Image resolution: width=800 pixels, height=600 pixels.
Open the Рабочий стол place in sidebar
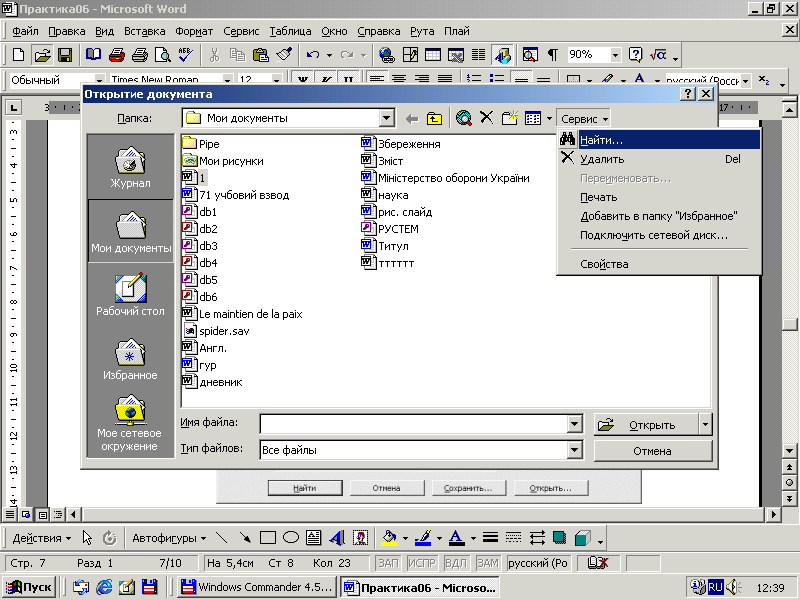pos(131,294)
